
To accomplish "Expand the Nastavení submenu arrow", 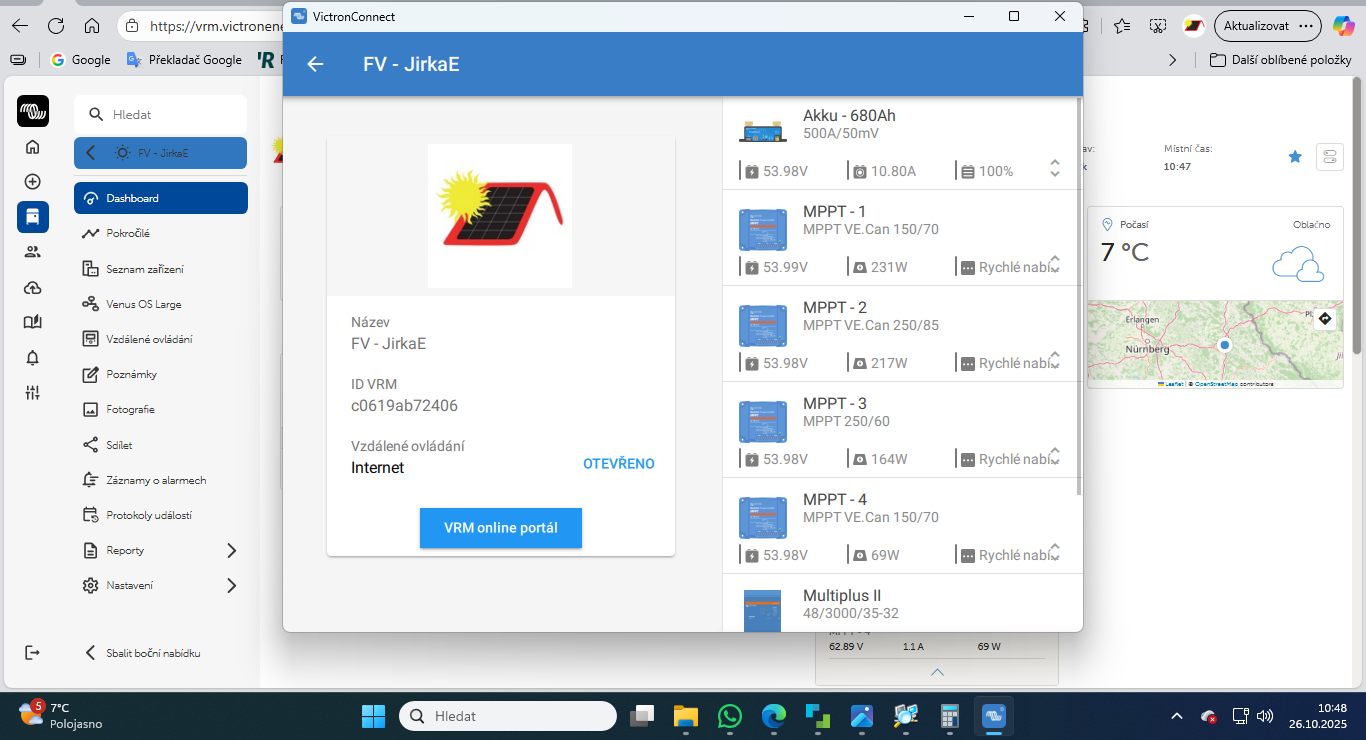I will pos(232,585).
